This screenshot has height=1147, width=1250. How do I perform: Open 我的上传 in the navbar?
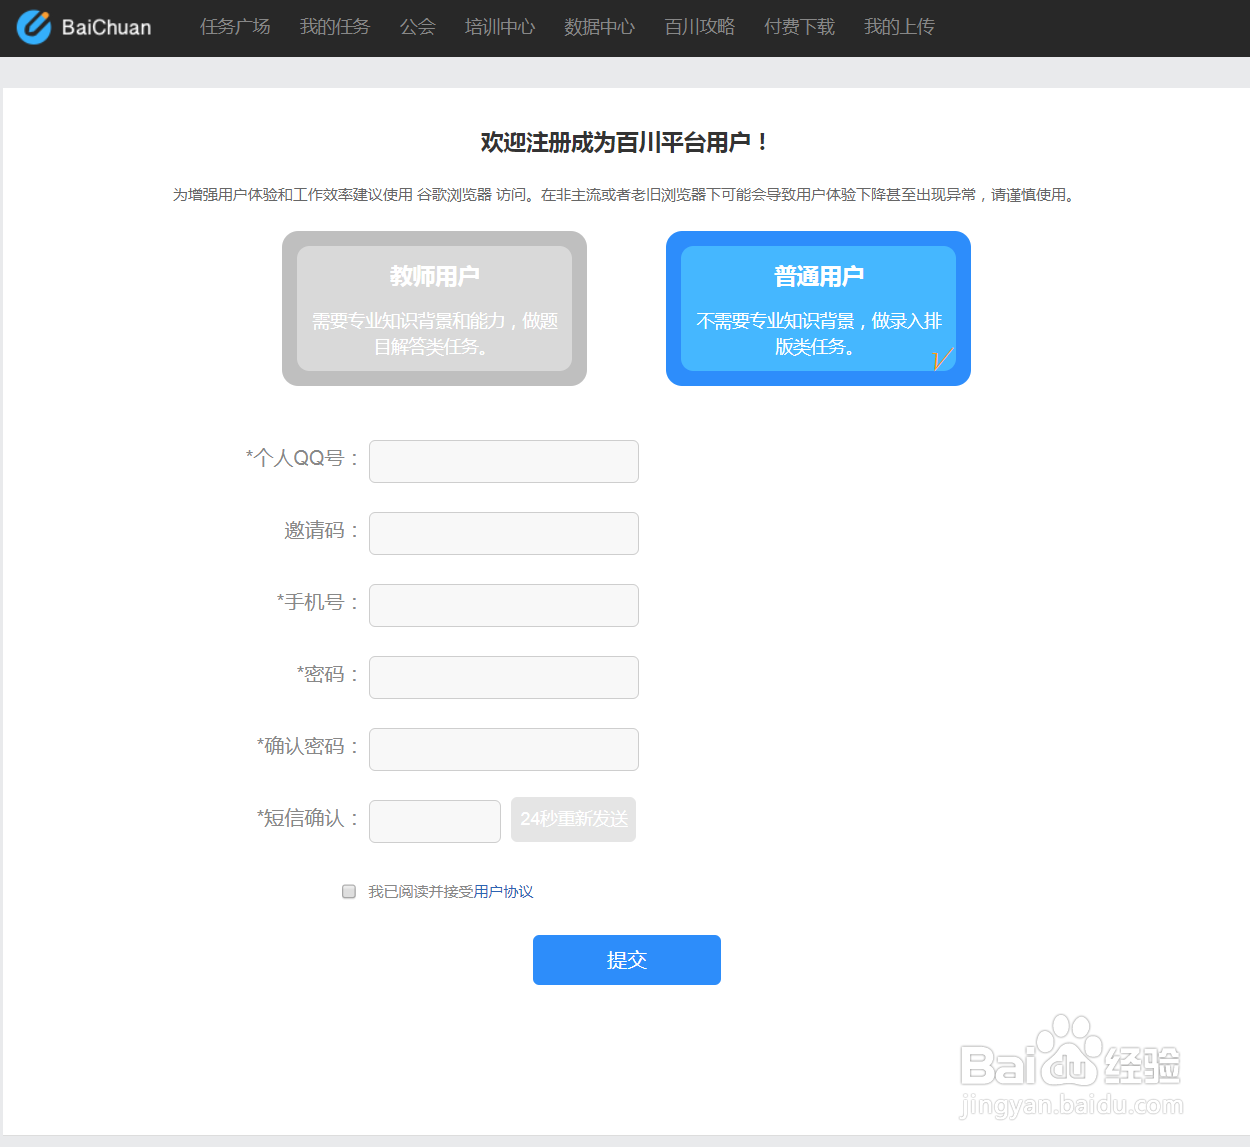(899, 27)
